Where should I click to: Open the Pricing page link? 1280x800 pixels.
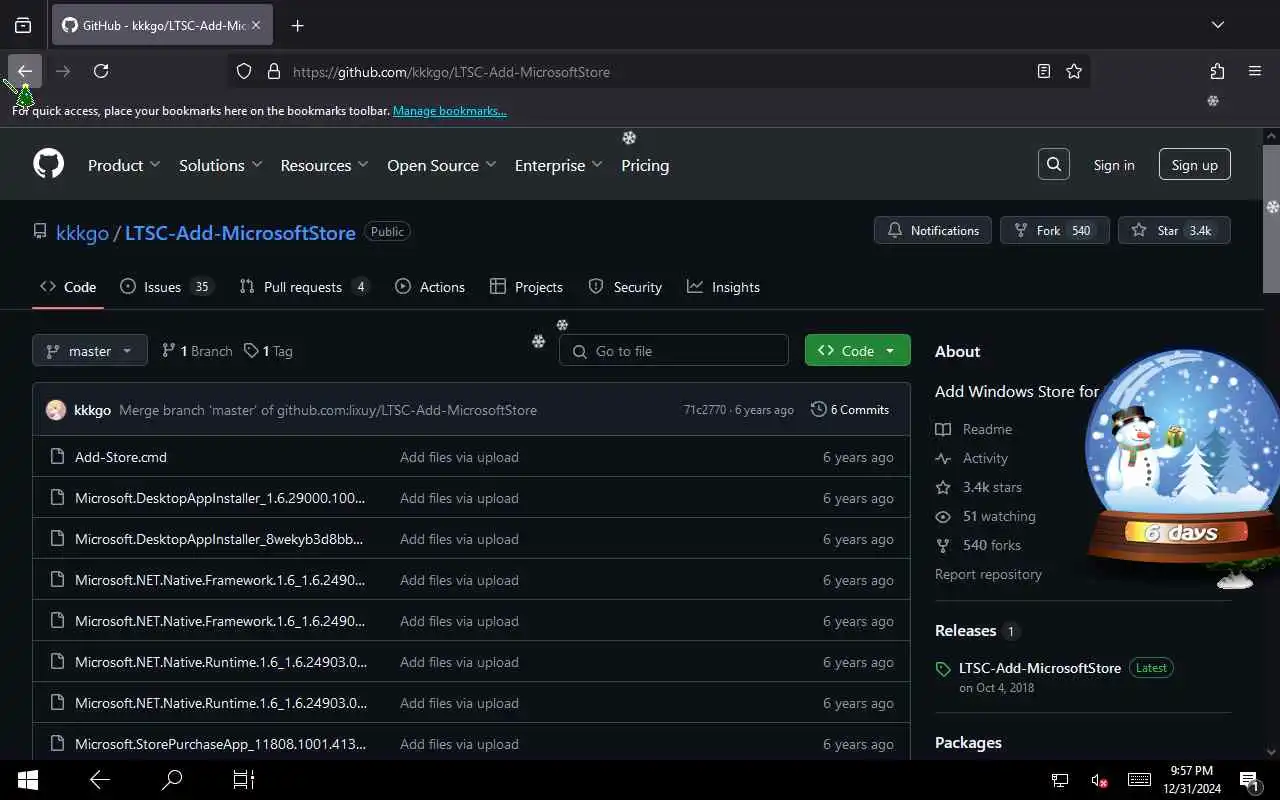tap(645, 165)
